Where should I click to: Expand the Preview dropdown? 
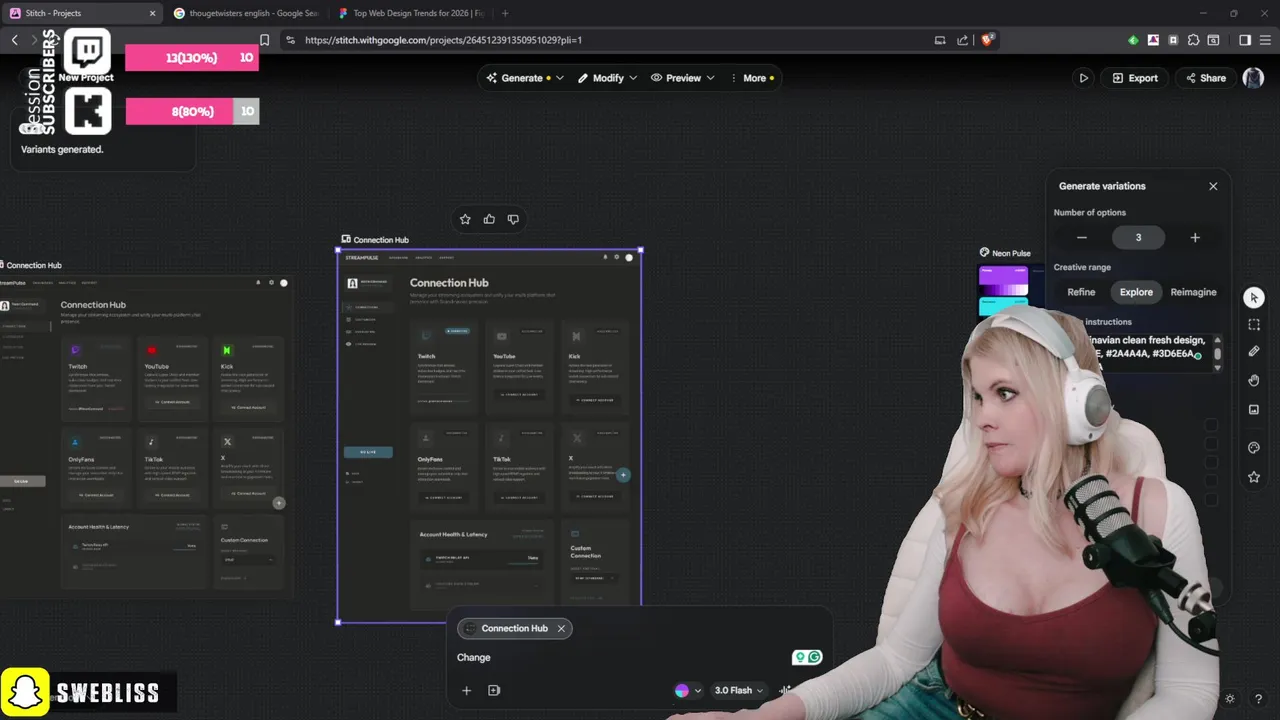683,78
